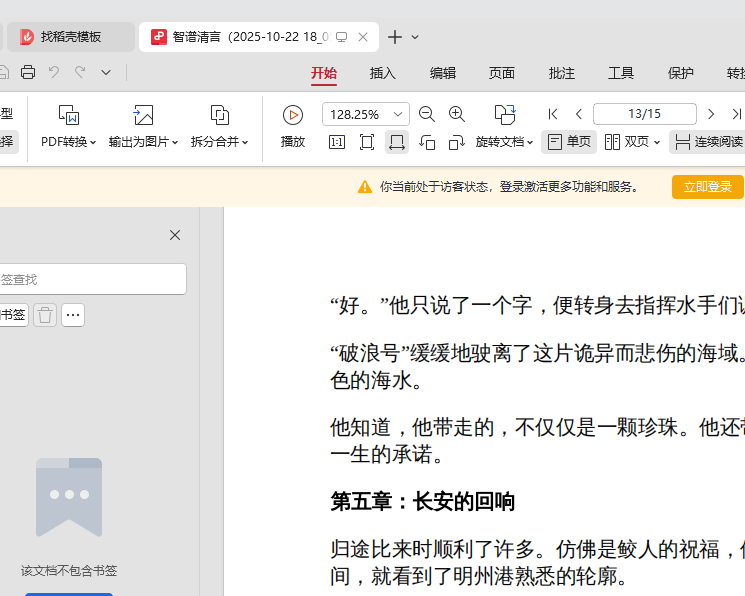745x596 pixels.
Task: Open the 开始 ribbon tab
Action: click(324, 73)
